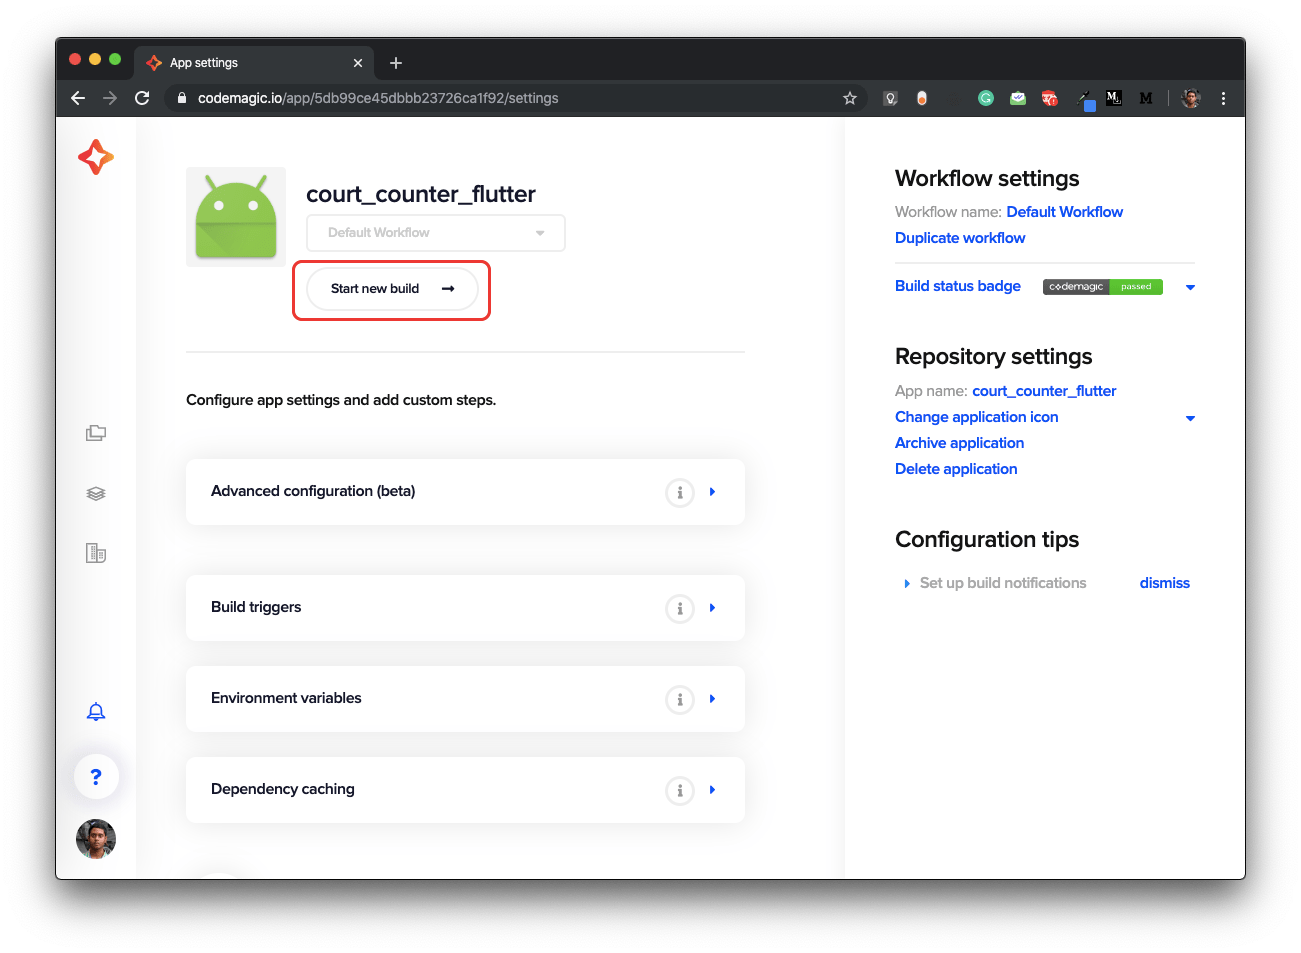Open the Grammarly extension icon
This screenshot has height=953, width=1301.
(x=986, y=98)
